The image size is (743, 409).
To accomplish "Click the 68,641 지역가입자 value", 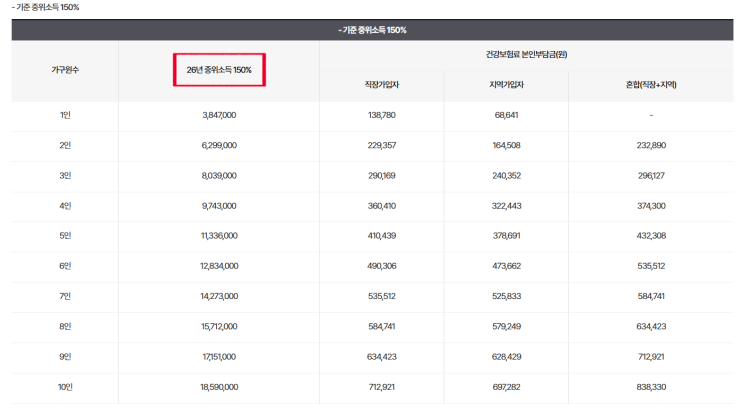I will [506, 115].
